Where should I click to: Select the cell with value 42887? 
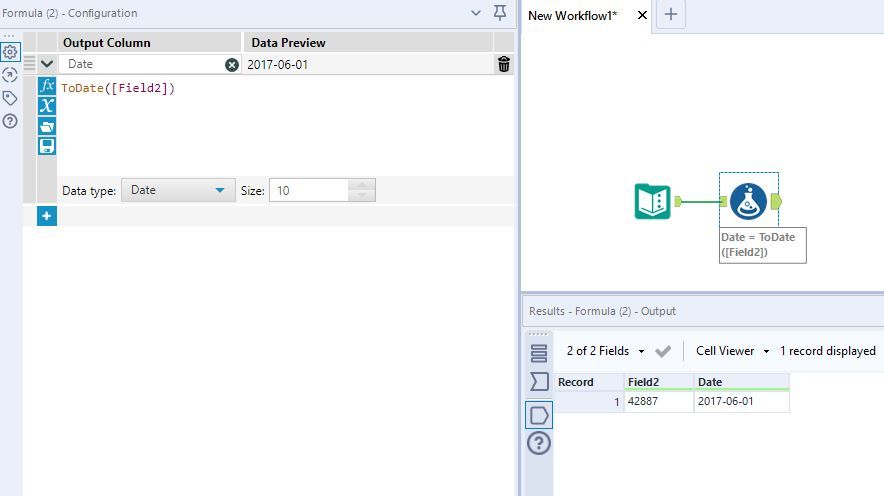pyautogui.click(x=658, y=401)
